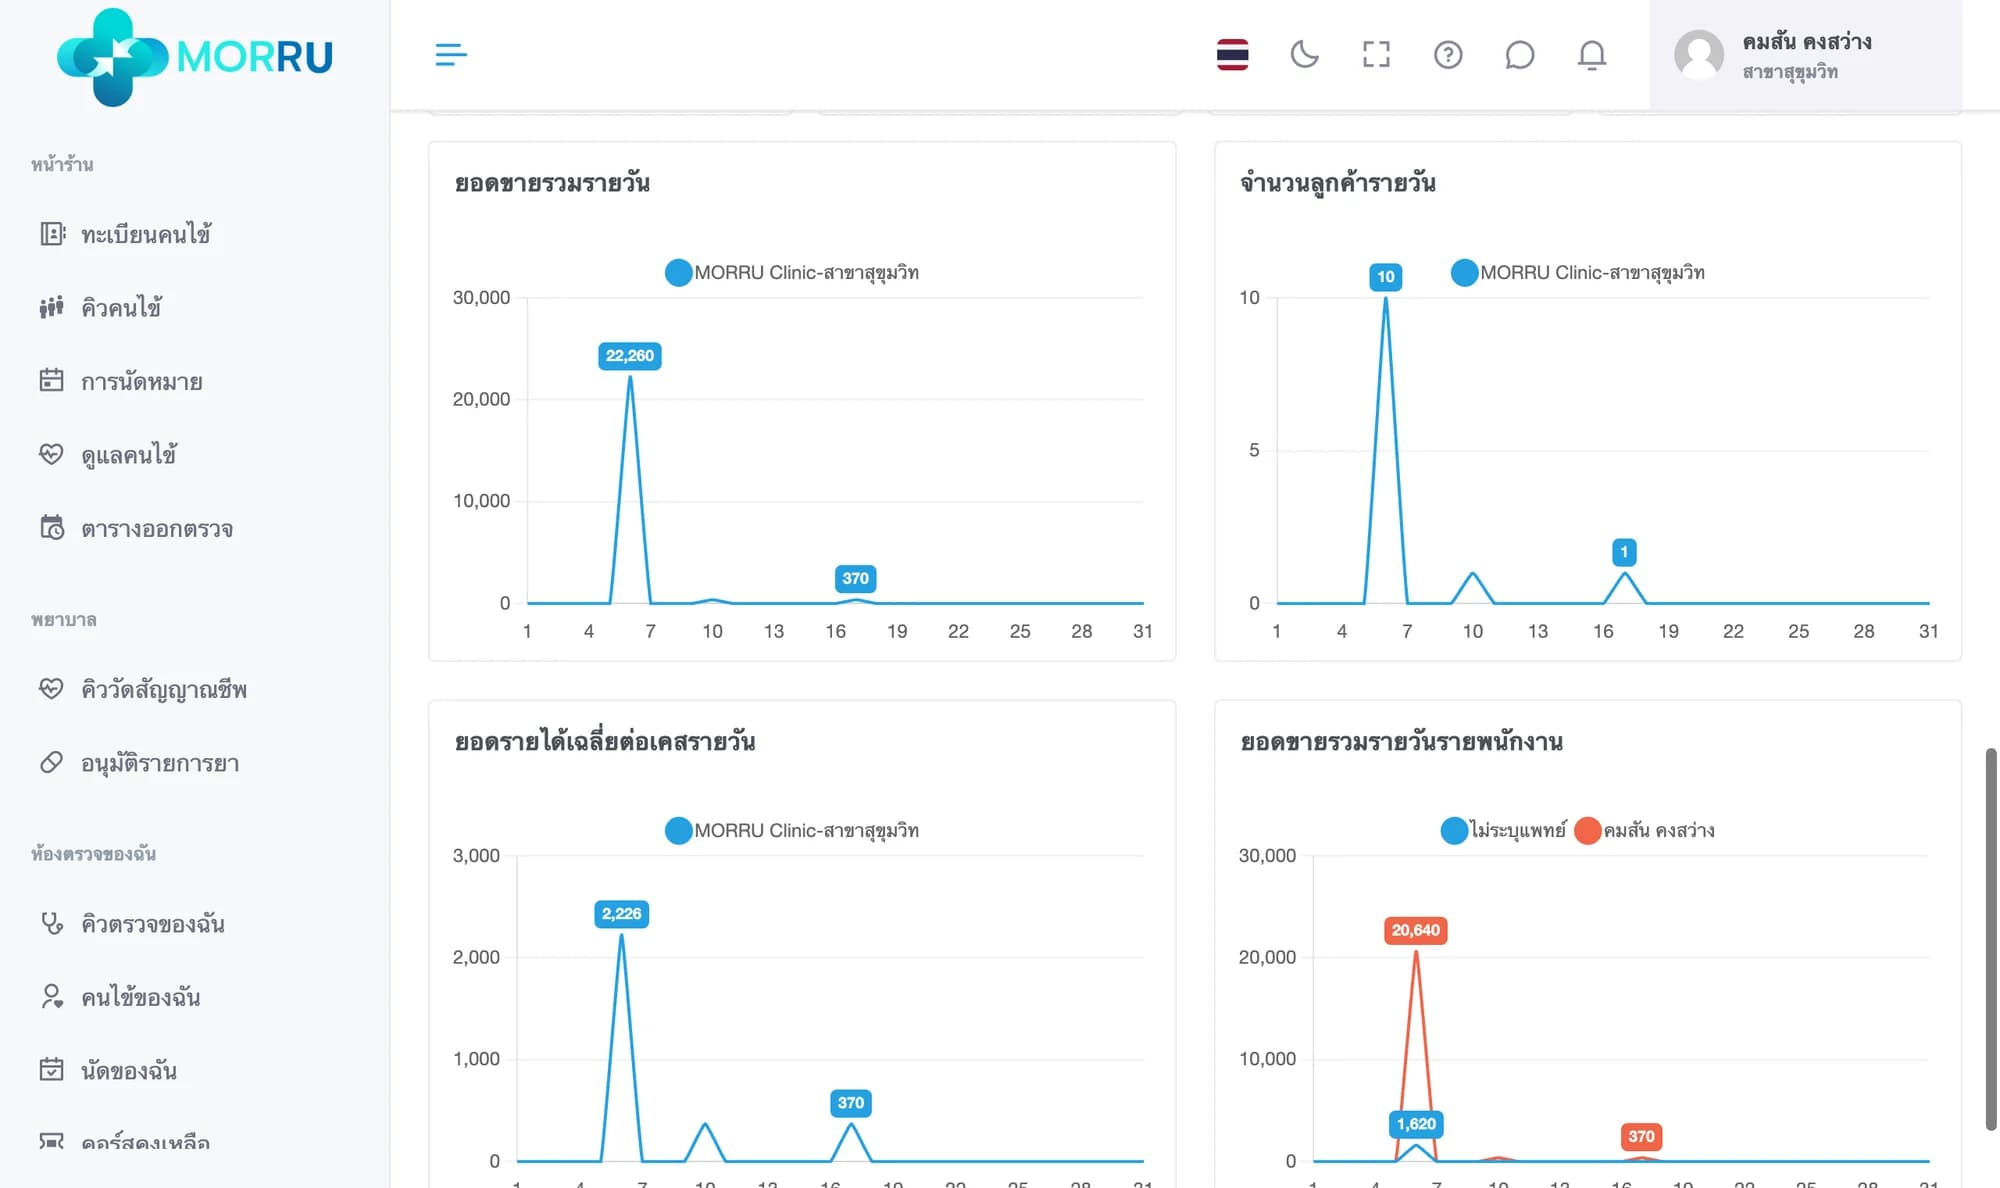Image resolution: width=2000 pixels, height=1188 pixels.
Task: Toggle MORRU Clinic legend in ยอดขายรวมรายวัน chart
Action: [x=792, y=272]
